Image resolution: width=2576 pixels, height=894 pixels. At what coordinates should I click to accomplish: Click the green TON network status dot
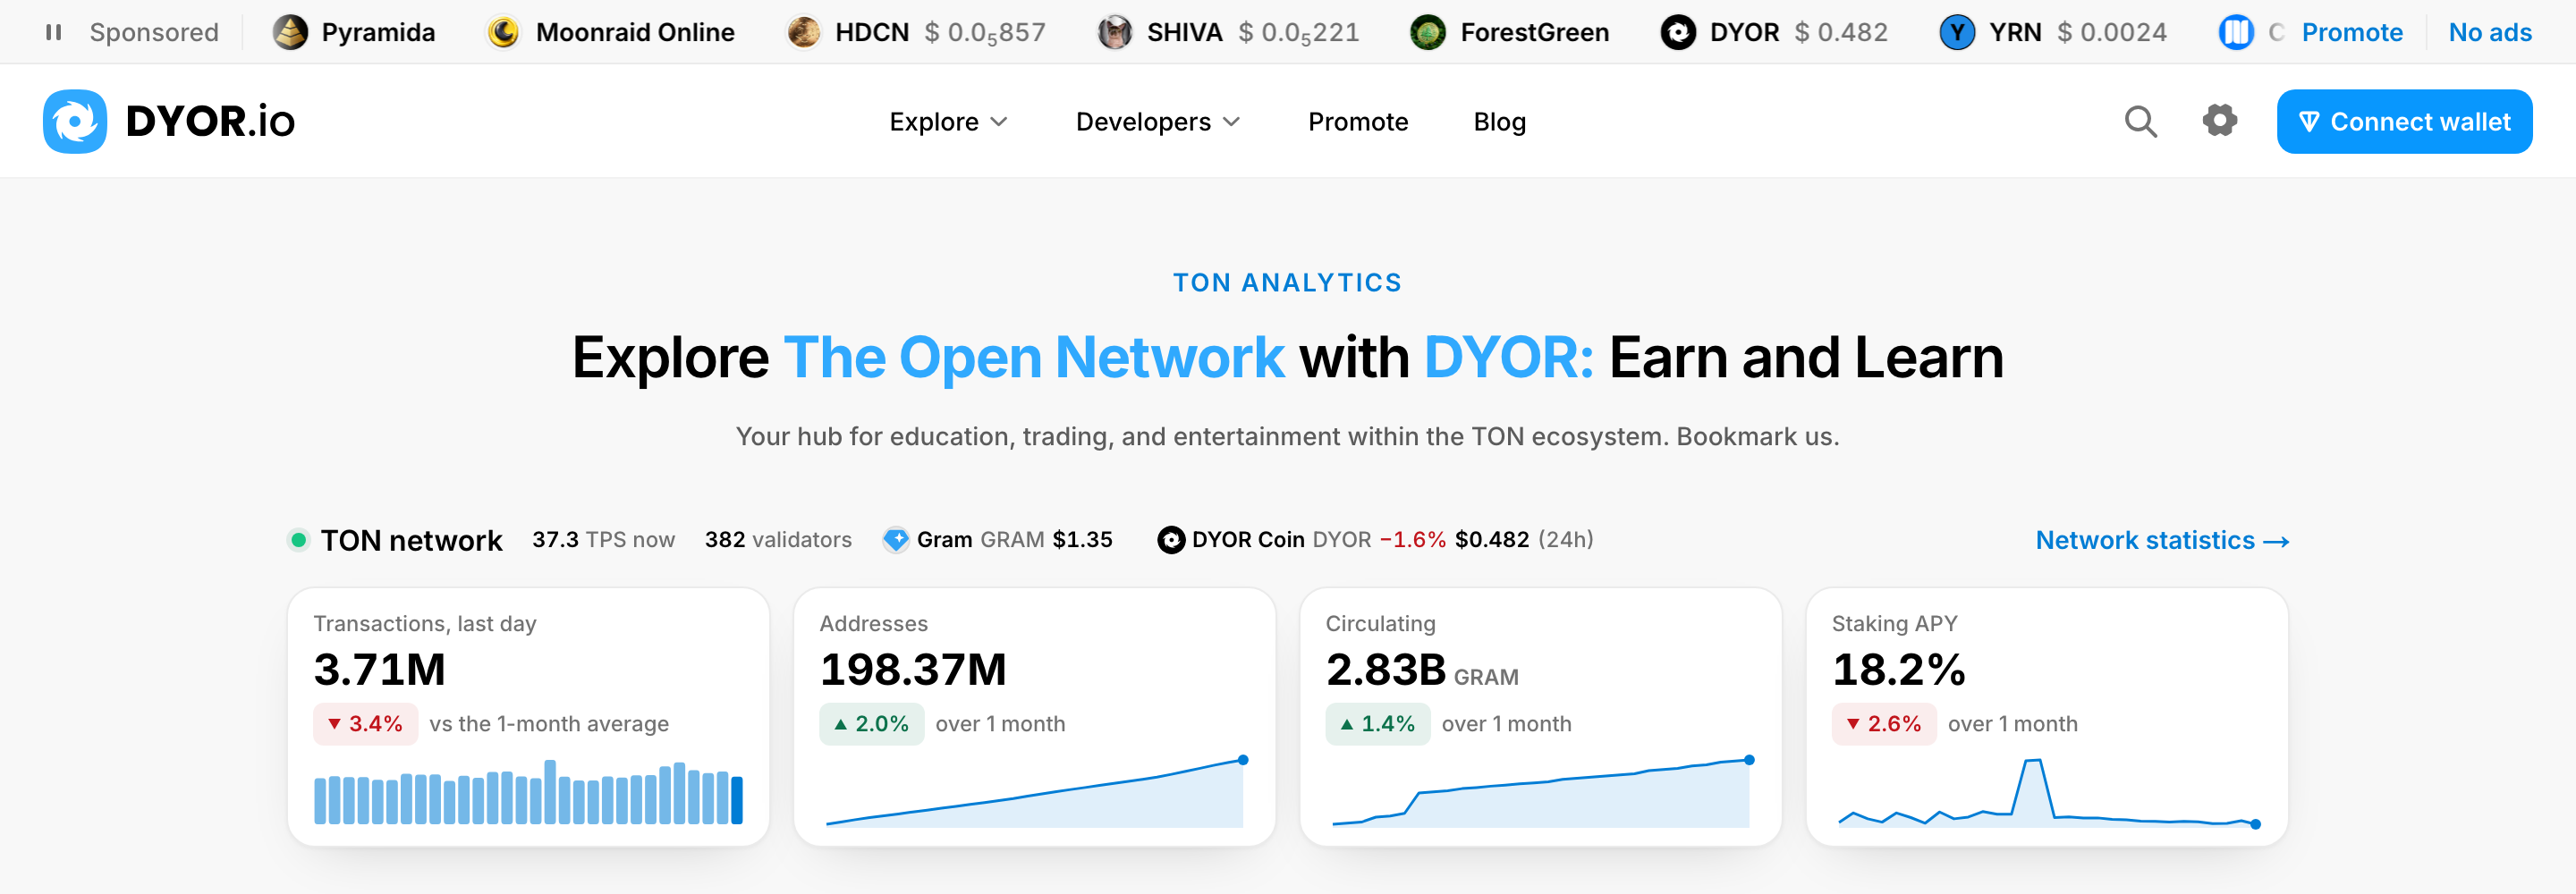coord(298,540)
